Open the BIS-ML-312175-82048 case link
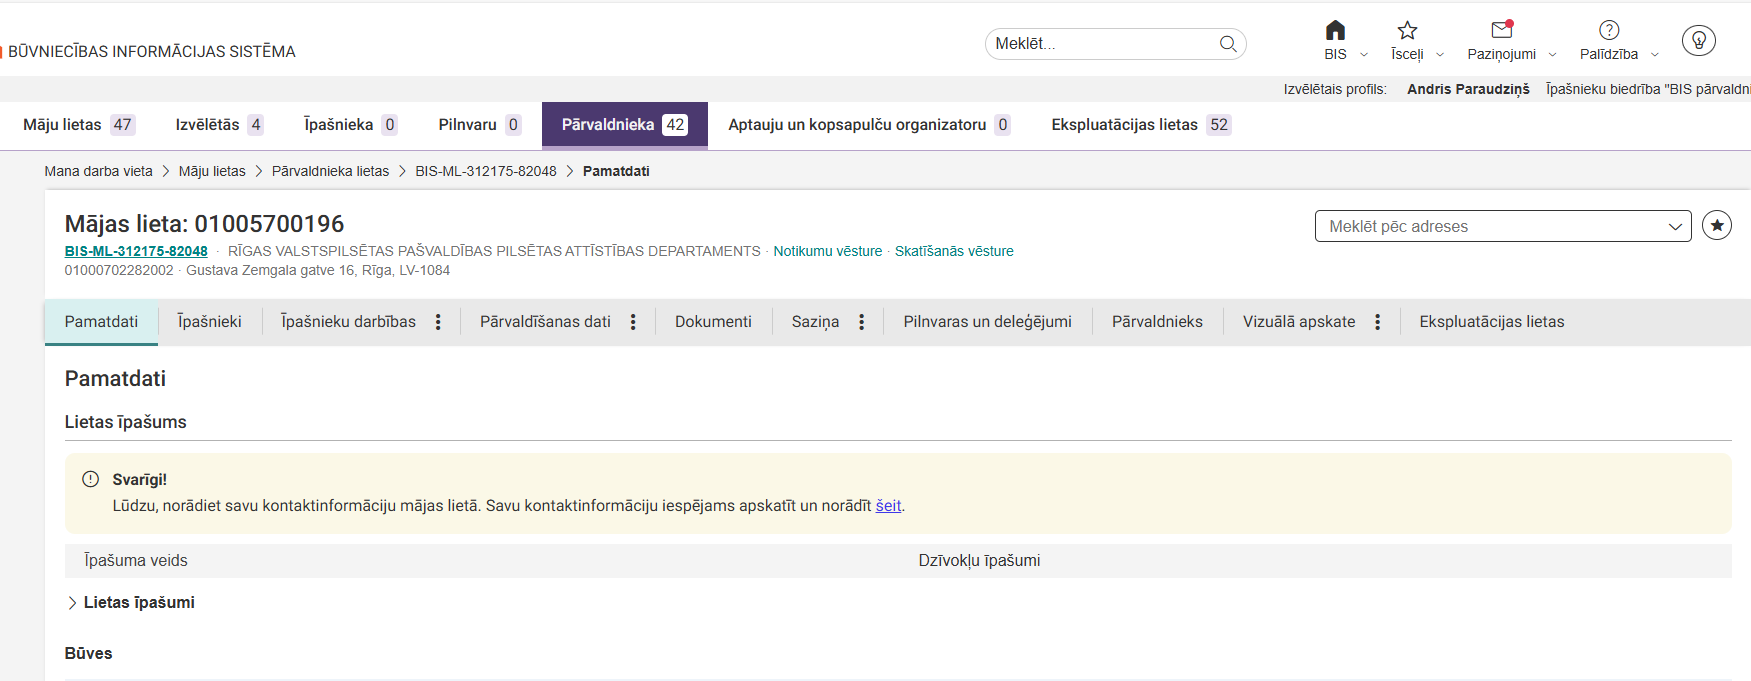The height and width of the screenshot is (681, 1751). pyautogui.click(x=136, y=251)
